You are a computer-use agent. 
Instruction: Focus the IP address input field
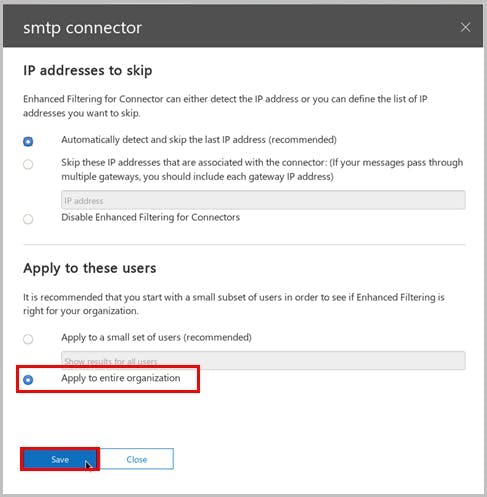pos(263,200)
